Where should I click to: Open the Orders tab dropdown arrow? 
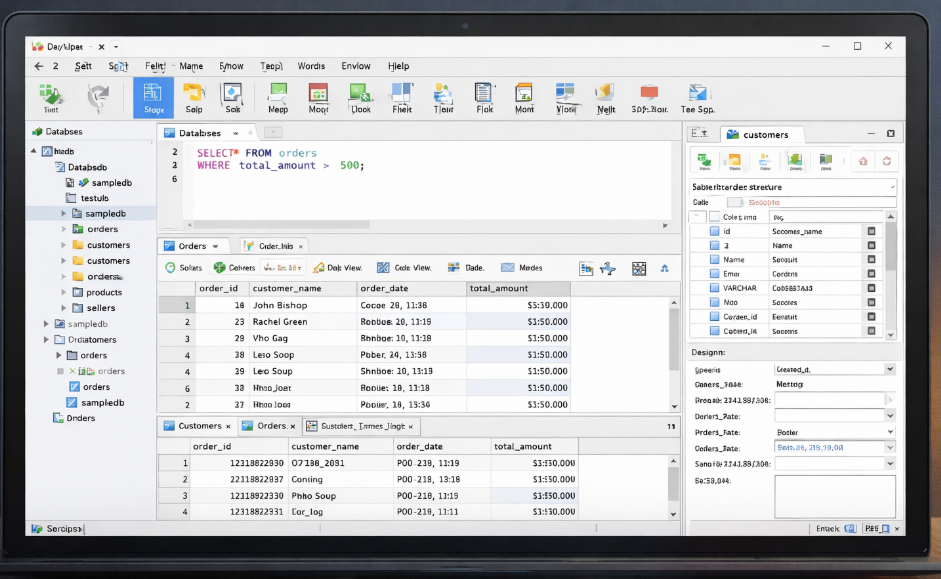click(x=215, y=246)
